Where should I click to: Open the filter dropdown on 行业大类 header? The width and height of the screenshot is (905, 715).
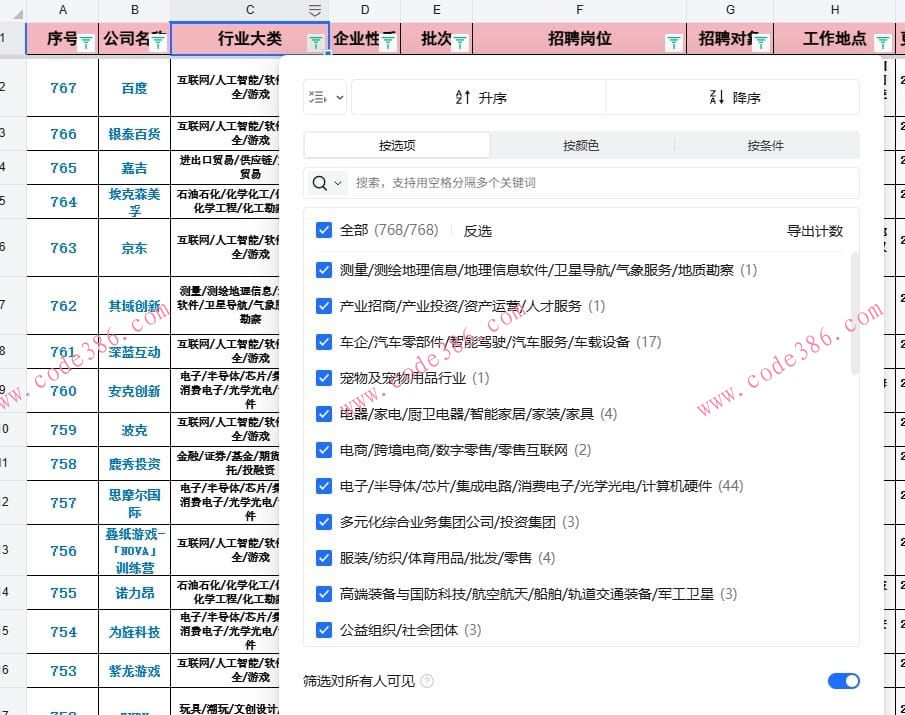(x=317, y=39)
